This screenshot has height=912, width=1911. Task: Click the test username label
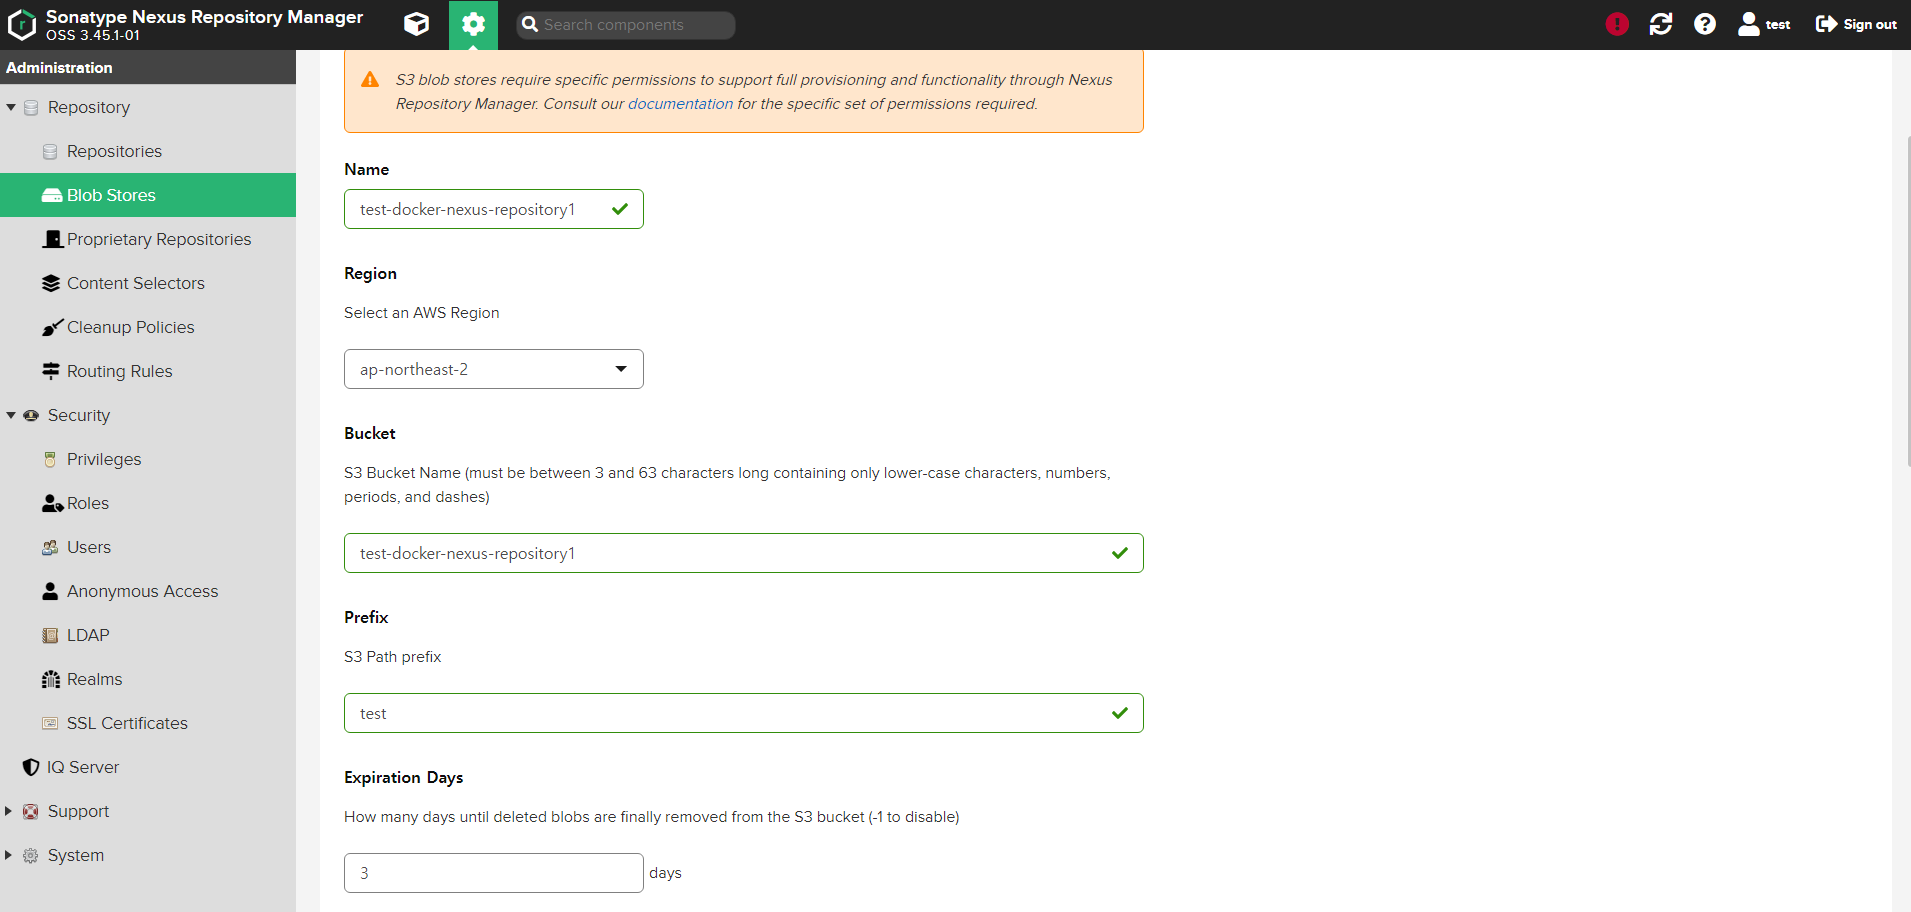pyautogui.click(x=1778, y=25)
